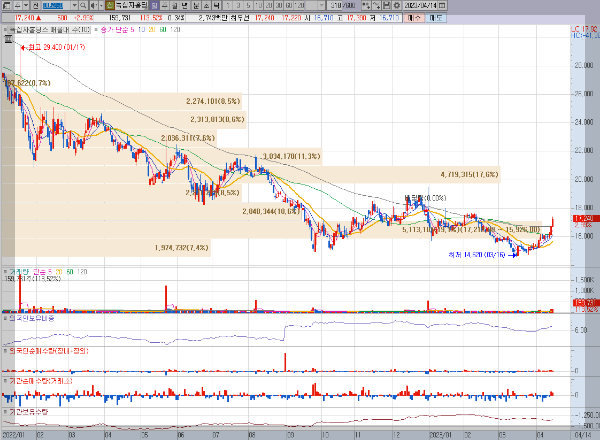Open the dropdown arrow next to 주 button

click(x=26, y=5)
